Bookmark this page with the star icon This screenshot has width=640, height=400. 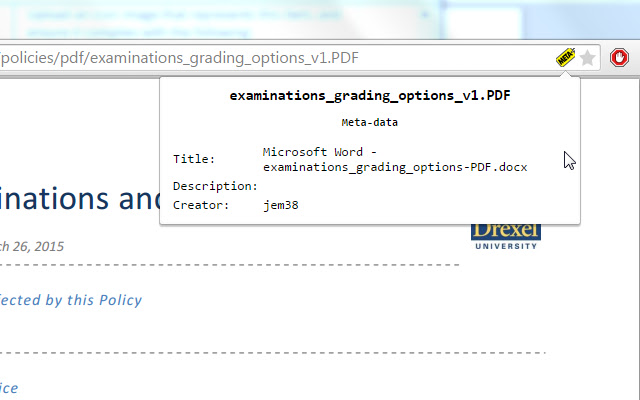[x=587, y=58]
